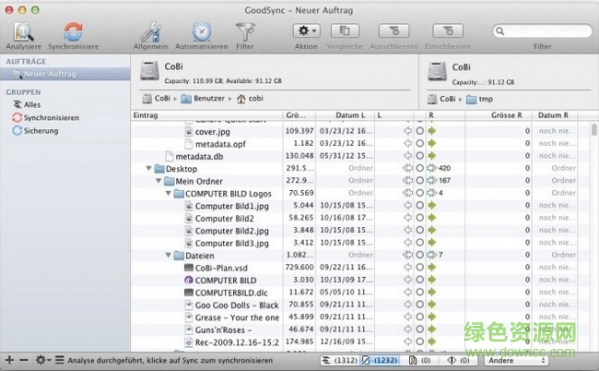This screenshot has height=371, width=599.
Task: Remove job with minus icon
Action: (x=24, y=360)
